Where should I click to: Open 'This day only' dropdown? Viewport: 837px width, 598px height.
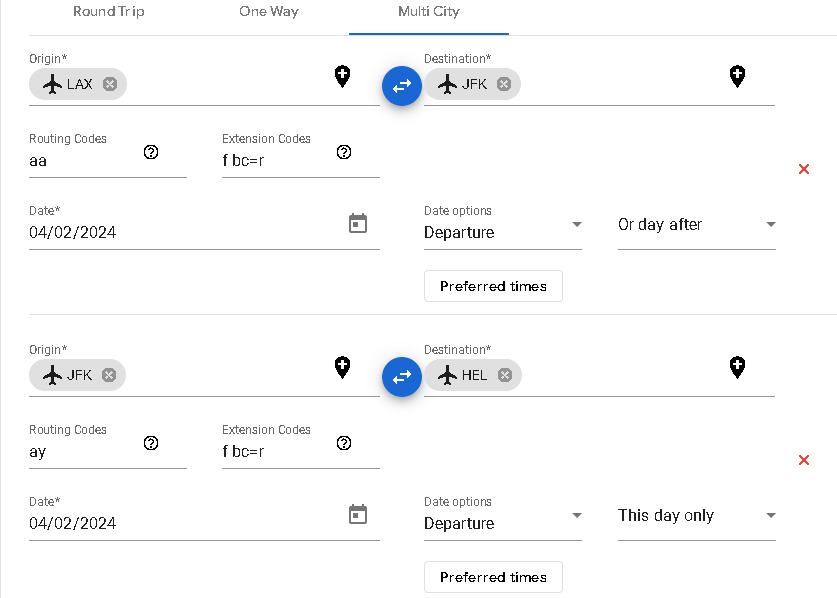pos(696,516)
